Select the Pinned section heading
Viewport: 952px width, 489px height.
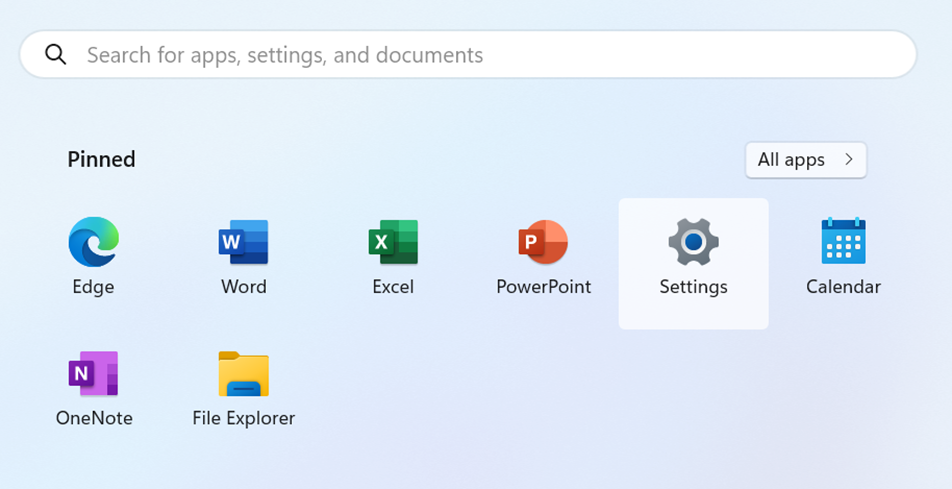point(101,159)
